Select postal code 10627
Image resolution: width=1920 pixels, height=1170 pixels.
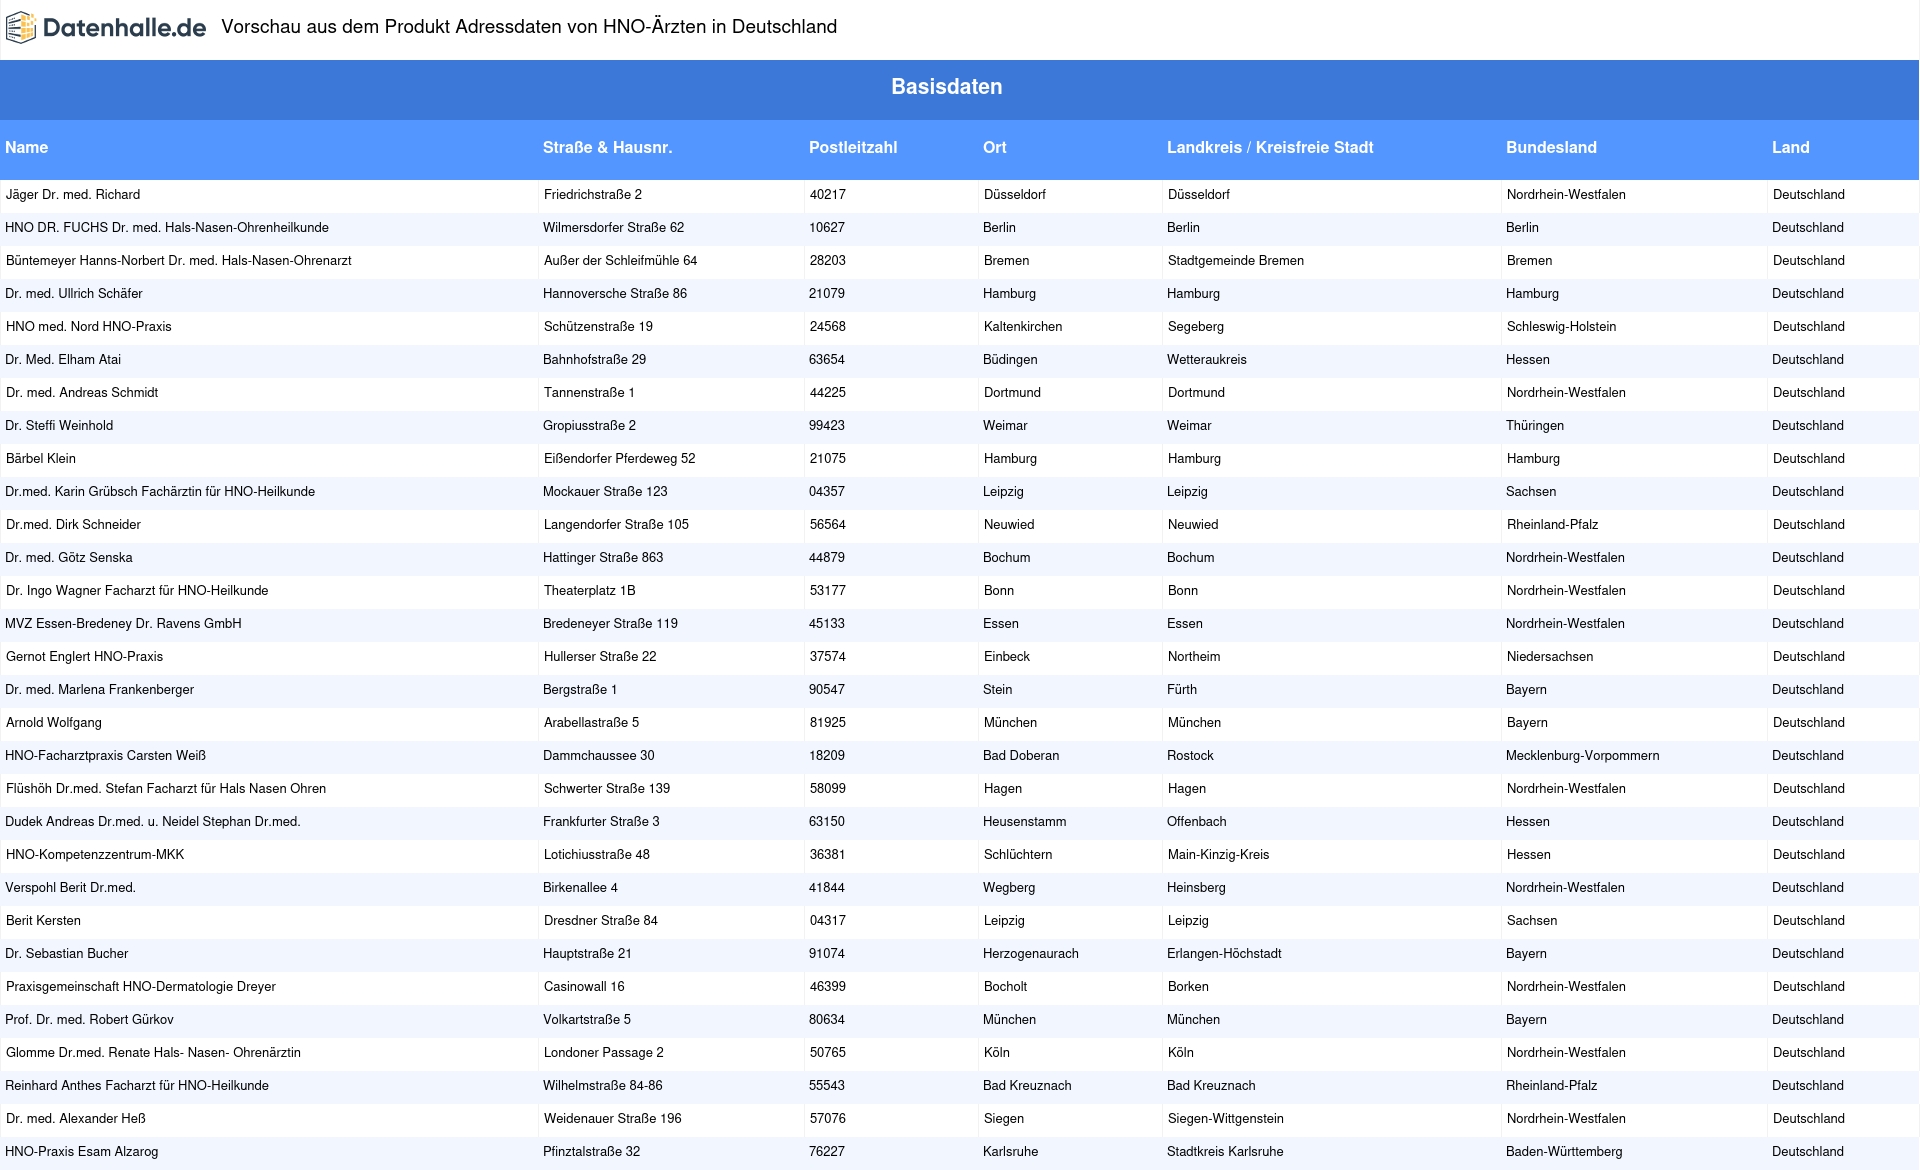point(827,228)
